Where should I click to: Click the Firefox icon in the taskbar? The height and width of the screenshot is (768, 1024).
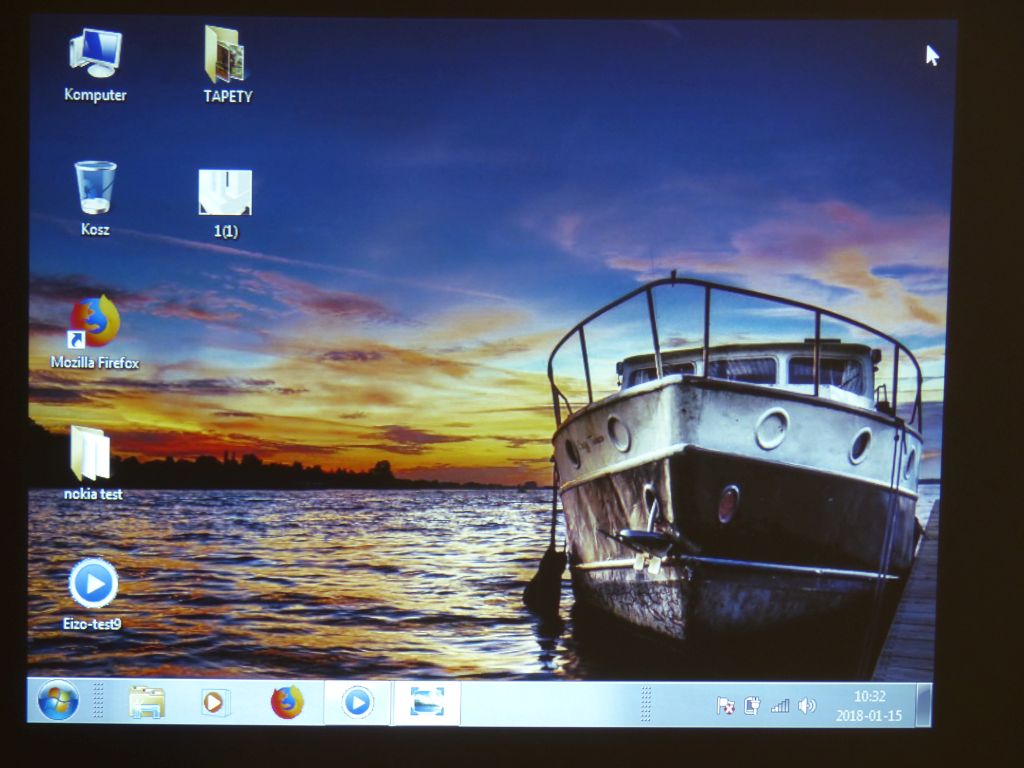287,702
